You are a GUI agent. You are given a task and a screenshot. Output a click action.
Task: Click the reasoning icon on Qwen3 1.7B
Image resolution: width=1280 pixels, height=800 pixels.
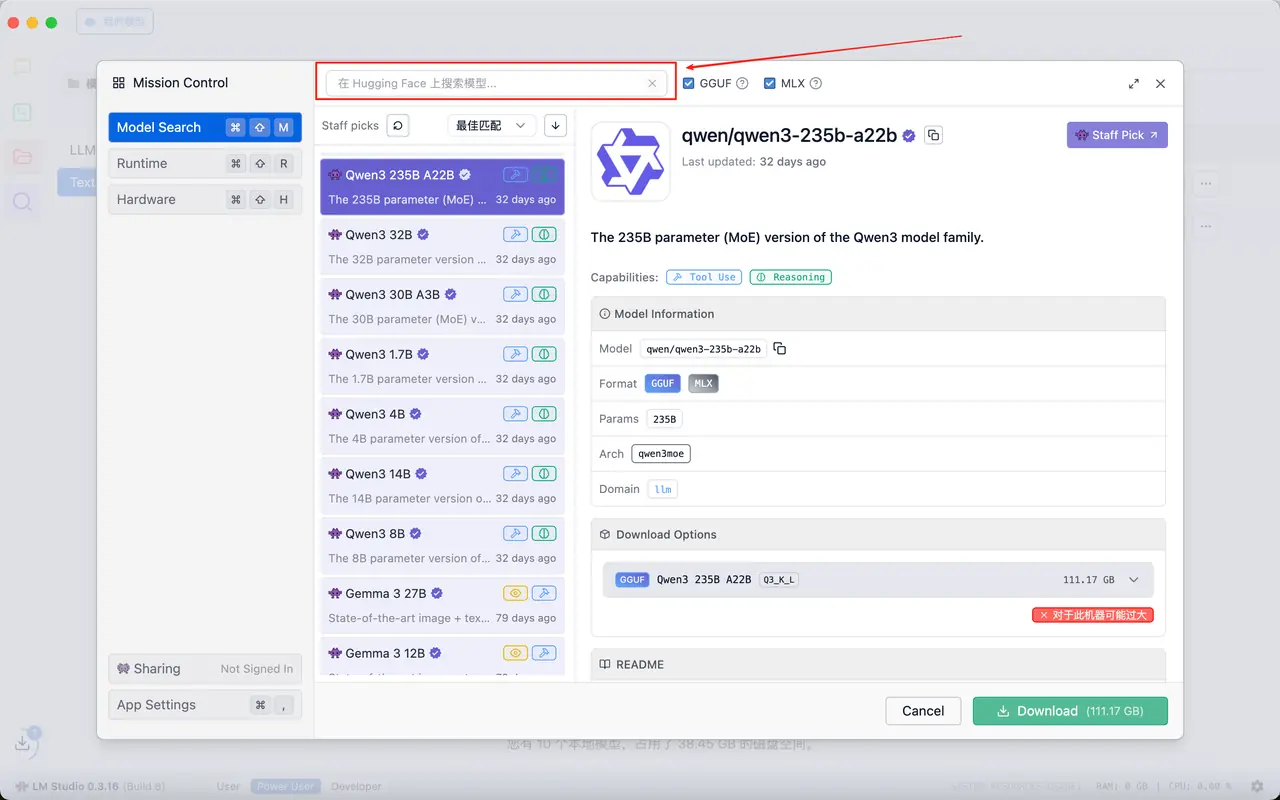point(544,355)
